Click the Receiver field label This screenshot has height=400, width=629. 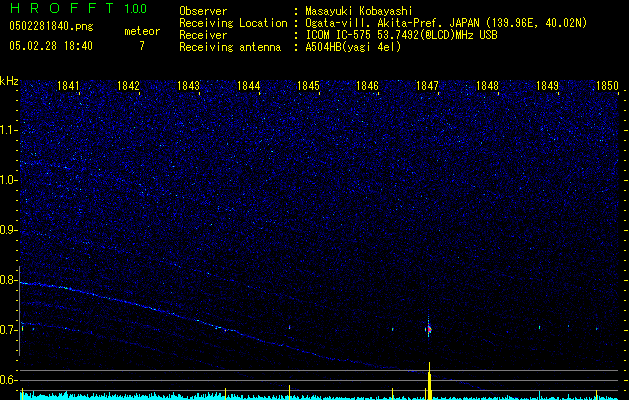[203, 35]
